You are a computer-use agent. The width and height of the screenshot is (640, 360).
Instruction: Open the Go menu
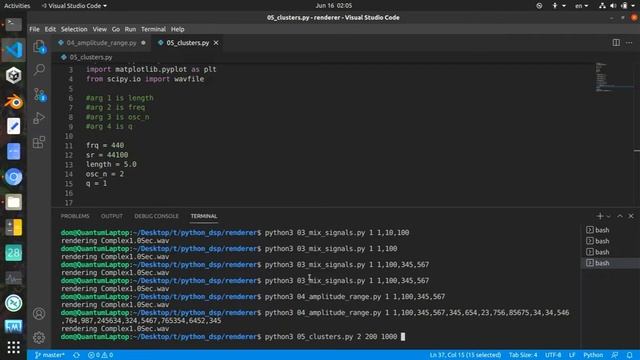tap(116, 29)
